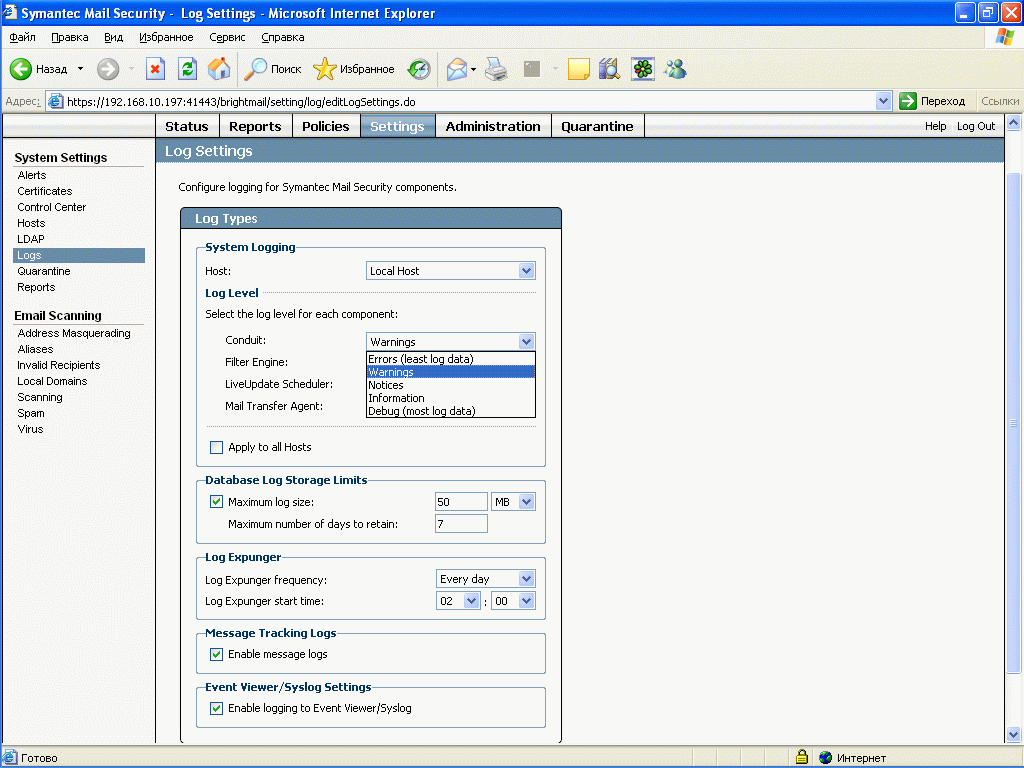Image resolution: width=1024 pixels, height=768 pixels.
Task: Toggle Enable logging to Event Viewer/Syslog
Action: tap(217, 708)
